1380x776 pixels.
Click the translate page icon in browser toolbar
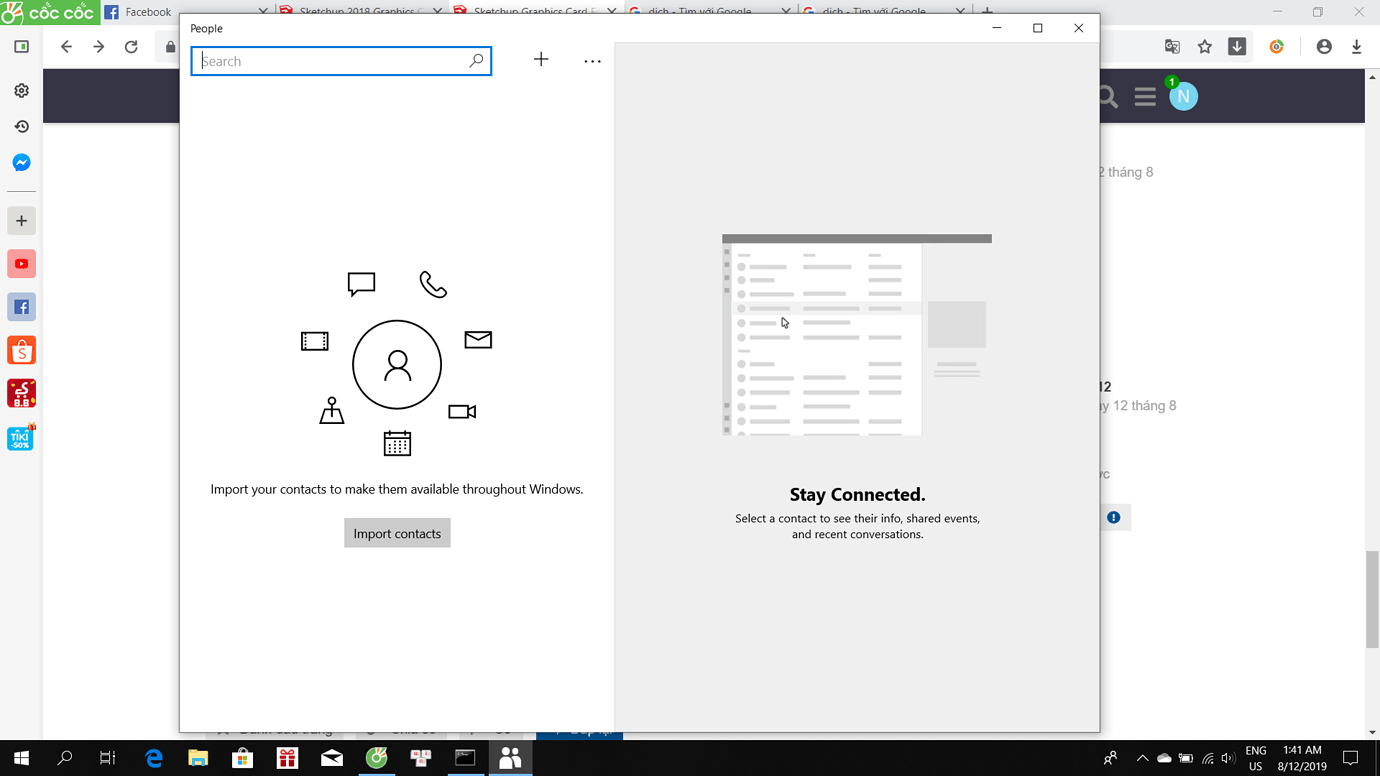[x=1172, y=47]
